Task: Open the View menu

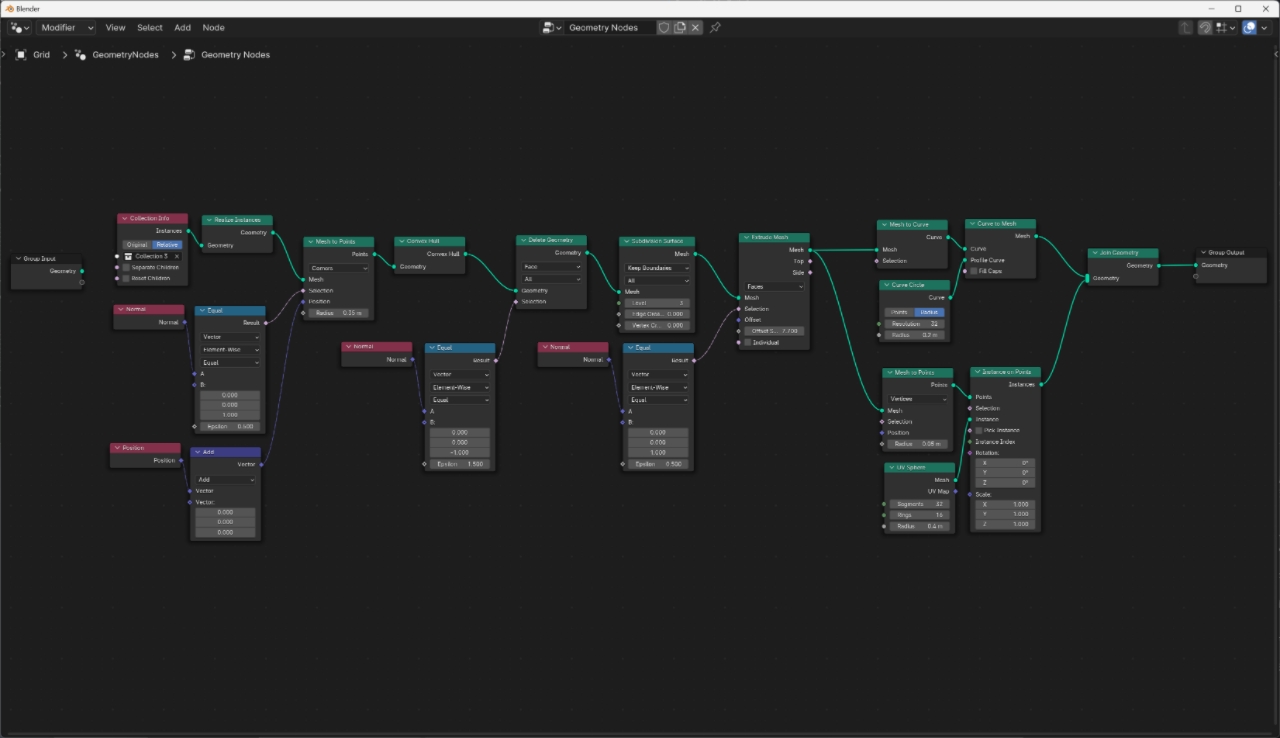Action: [x=116, y=28]
